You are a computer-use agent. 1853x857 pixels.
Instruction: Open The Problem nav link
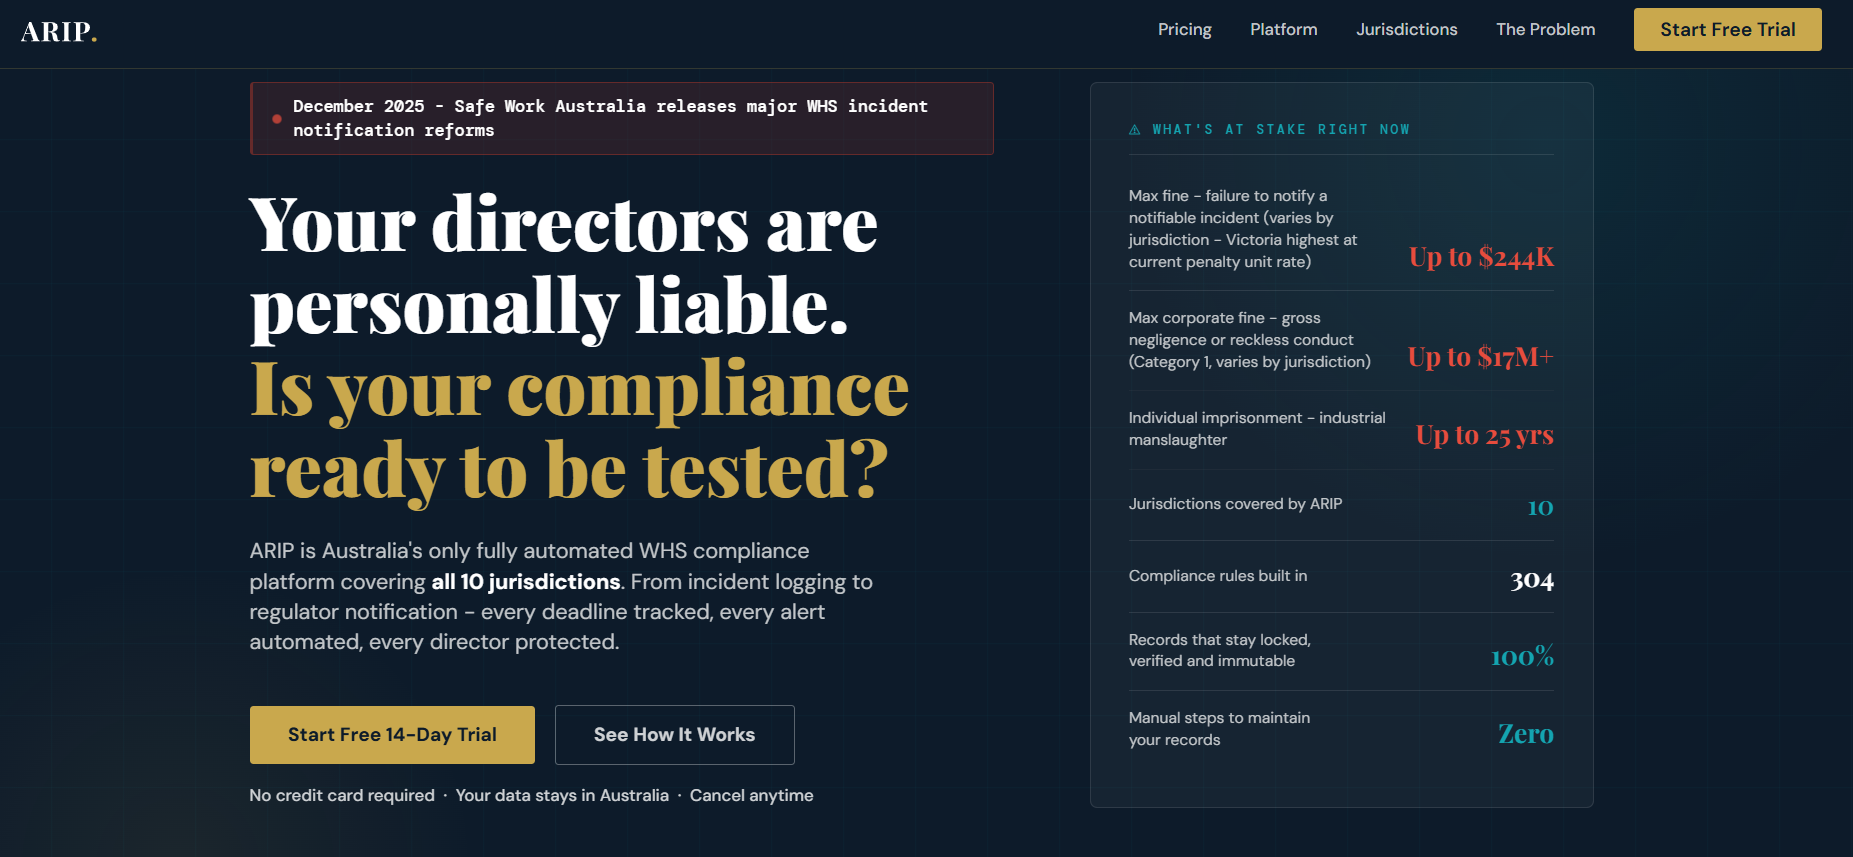tap(1546, 30)
